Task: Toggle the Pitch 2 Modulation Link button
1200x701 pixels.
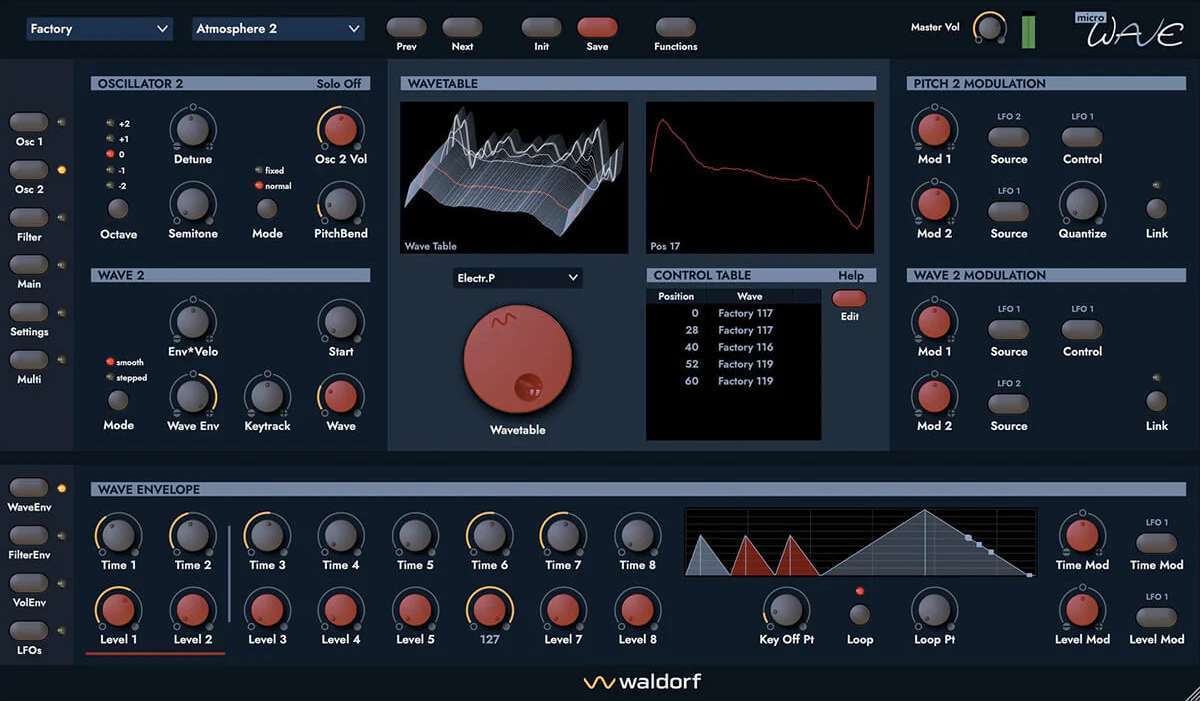Action: [x=1156, y=209]
